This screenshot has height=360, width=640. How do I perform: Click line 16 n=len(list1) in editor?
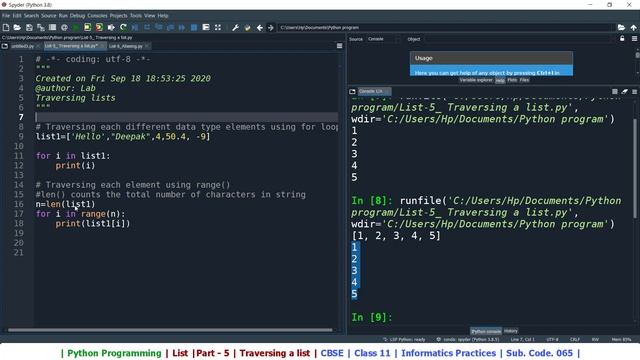(x=65, y=204)
